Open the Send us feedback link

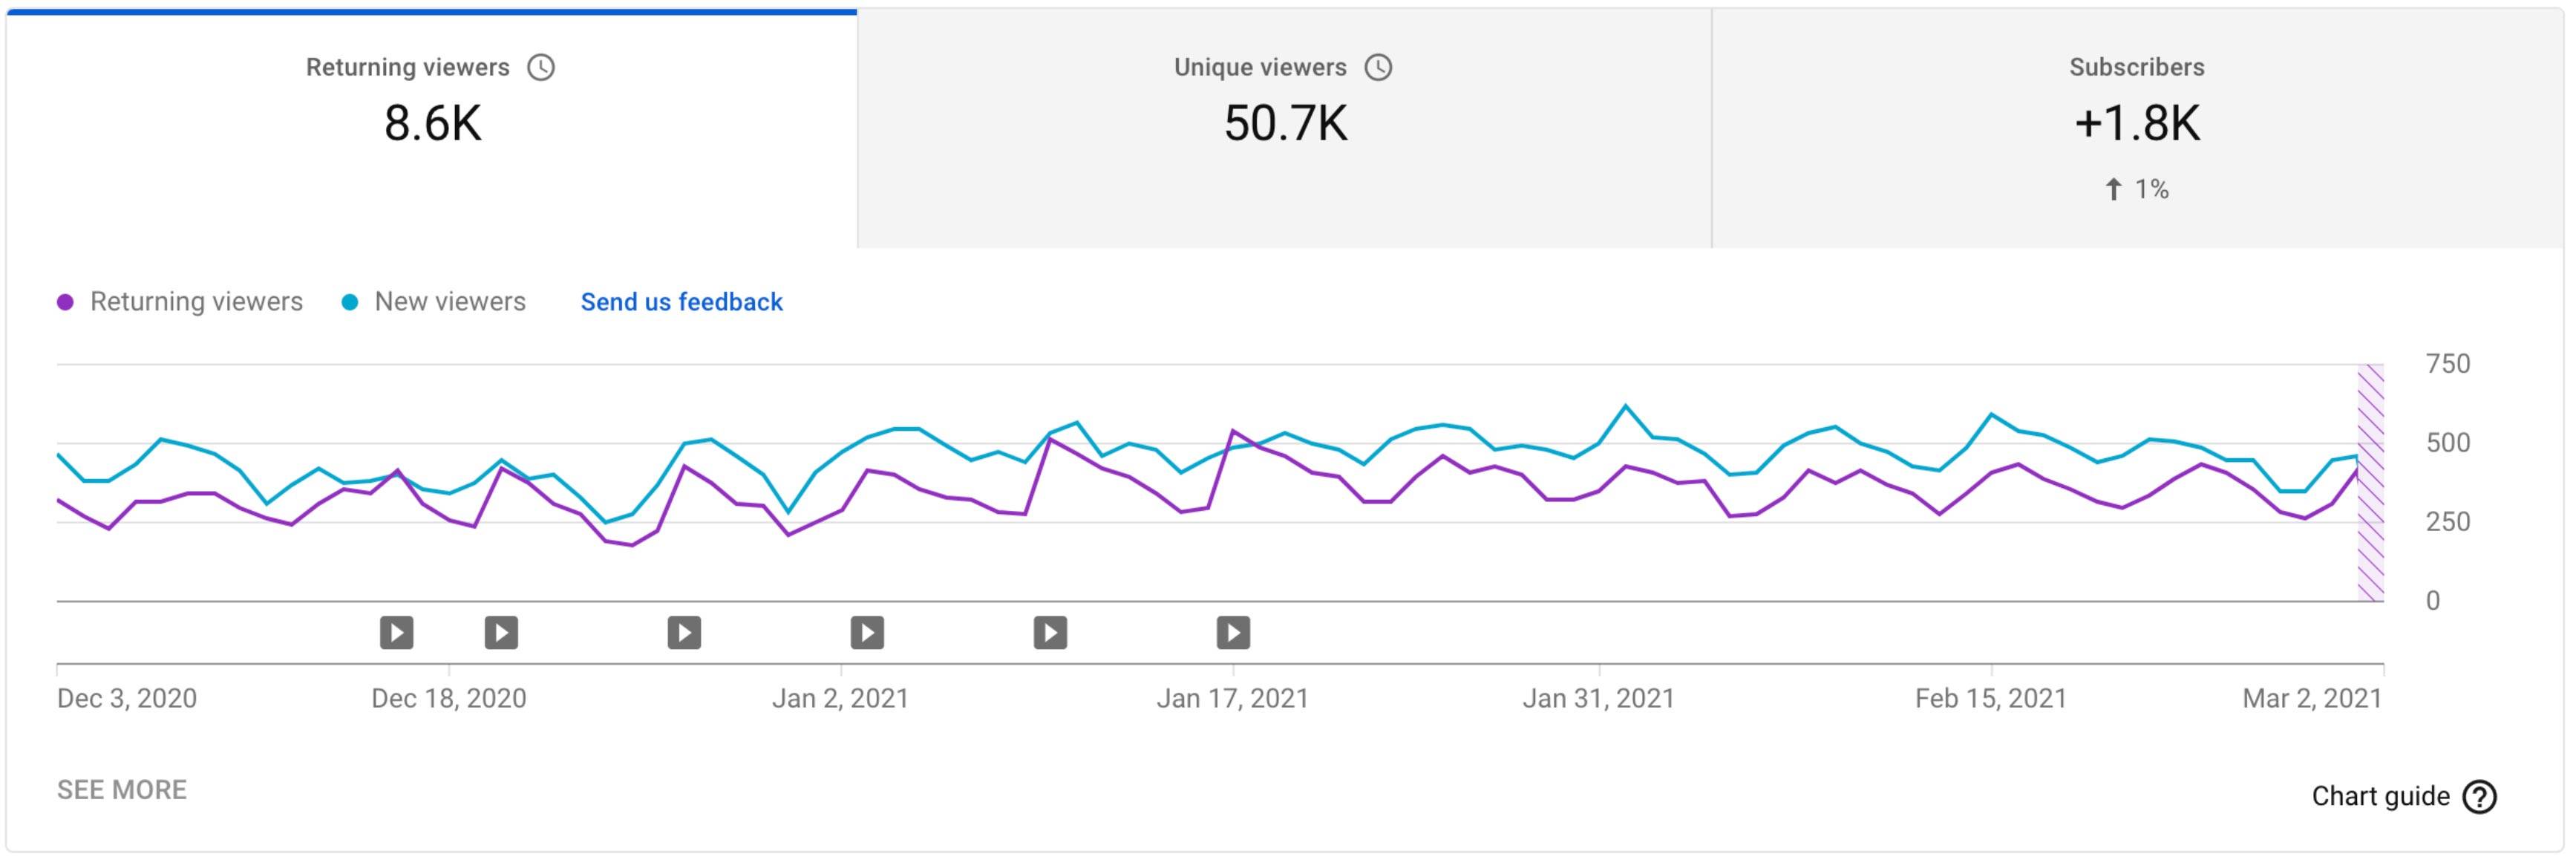681,302
